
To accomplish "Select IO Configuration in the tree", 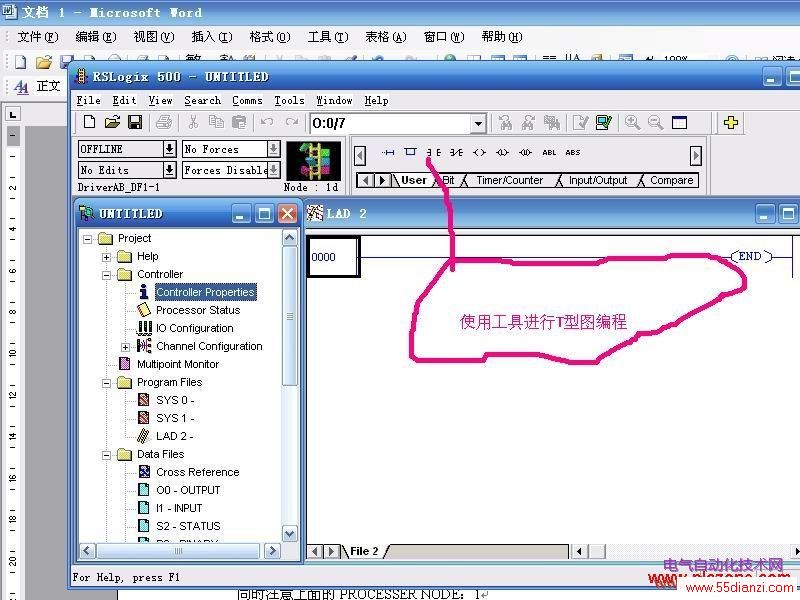I will pyautogui.click(x=194, y=328).
